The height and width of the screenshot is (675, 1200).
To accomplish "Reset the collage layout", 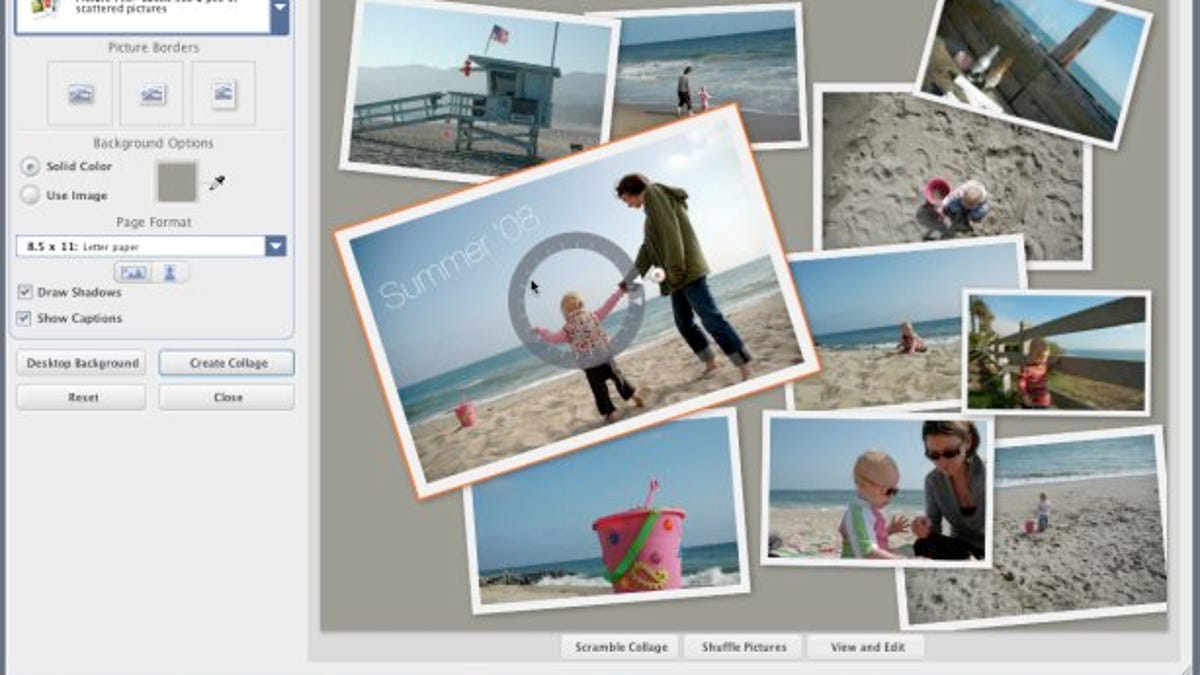I will (x=81, y=396).
